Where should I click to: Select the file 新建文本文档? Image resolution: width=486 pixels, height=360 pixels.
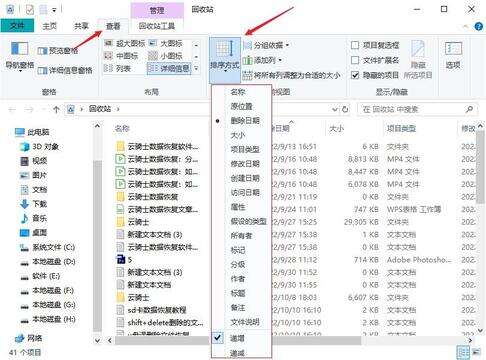144,285
